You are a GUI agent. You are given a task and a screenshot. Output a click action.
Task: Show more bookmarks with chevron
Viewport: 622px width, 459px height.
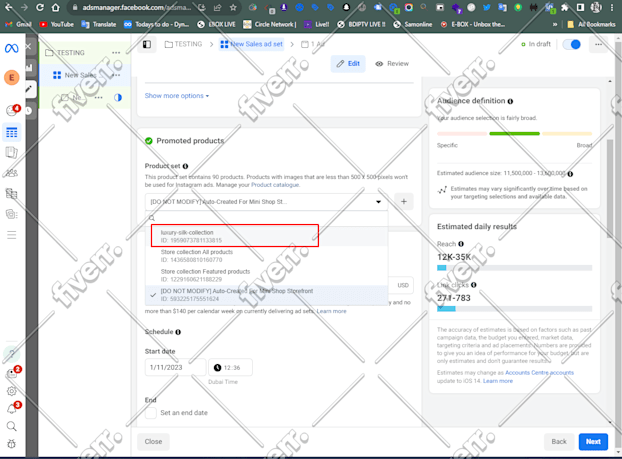pos(555,24)
